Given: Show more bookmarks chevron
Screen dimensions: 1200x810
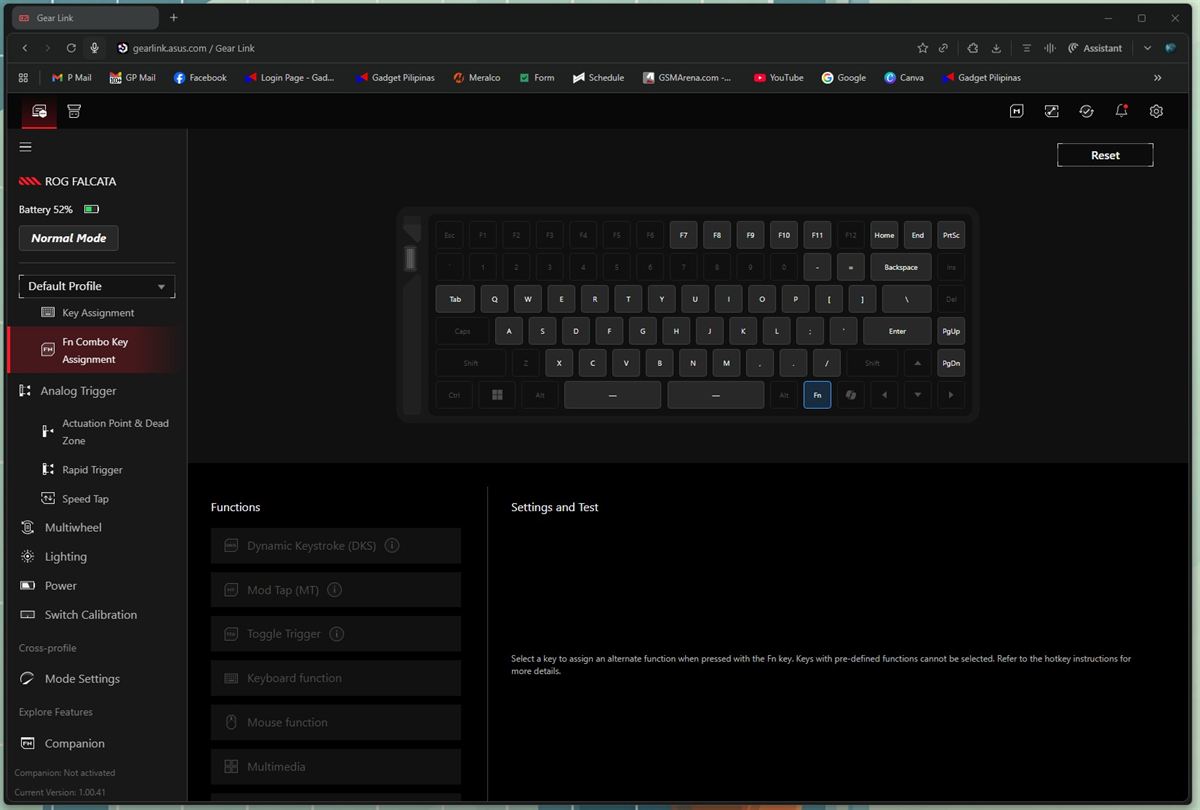Looking at the screenshot, I should click(x=1157, y=77).
